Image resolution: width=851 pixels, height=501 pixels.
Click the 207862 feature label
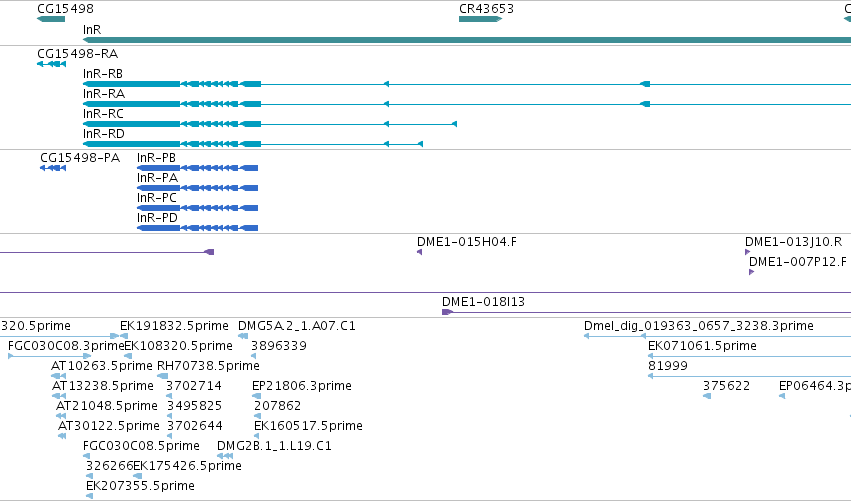click(277, 406)
